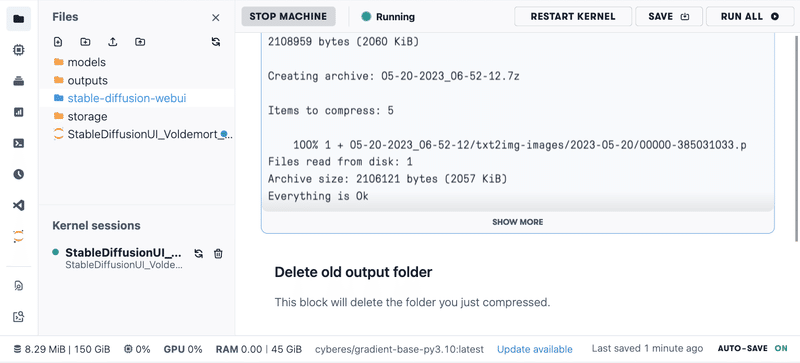Open the Update available link
The image size is (800, 363).
tap(535, 349)
